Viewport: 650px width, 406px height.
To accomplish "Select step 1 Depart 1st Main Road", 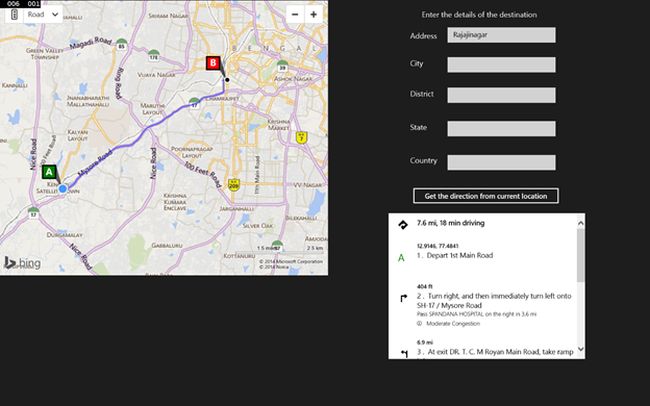I will pyautogui.click(x=455, y=255).
